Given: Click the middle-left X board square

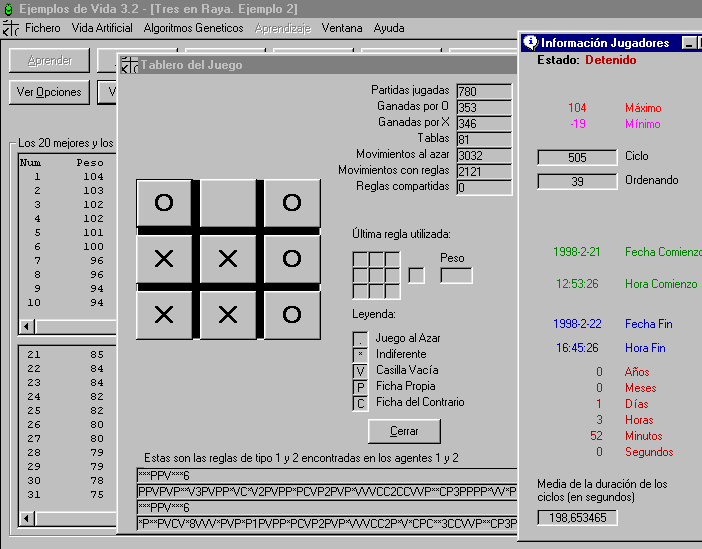Looking at the screenshot, I should pyautogui.click(x=164, y=259).
